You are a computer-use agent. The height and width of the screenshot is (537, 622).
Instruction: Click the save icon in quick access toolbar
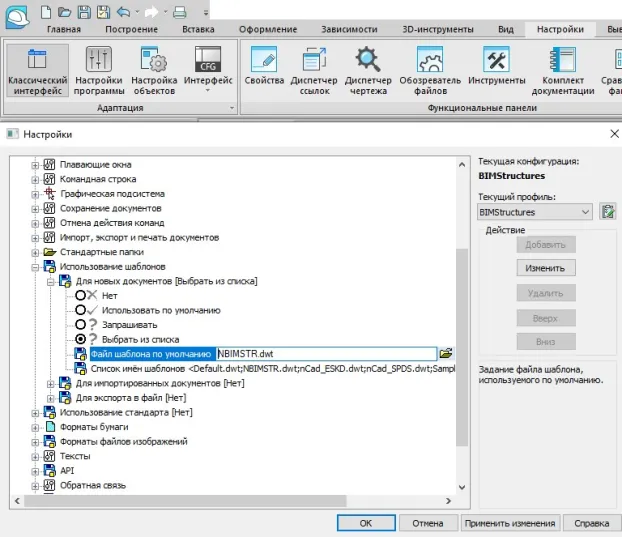(84, 12)
